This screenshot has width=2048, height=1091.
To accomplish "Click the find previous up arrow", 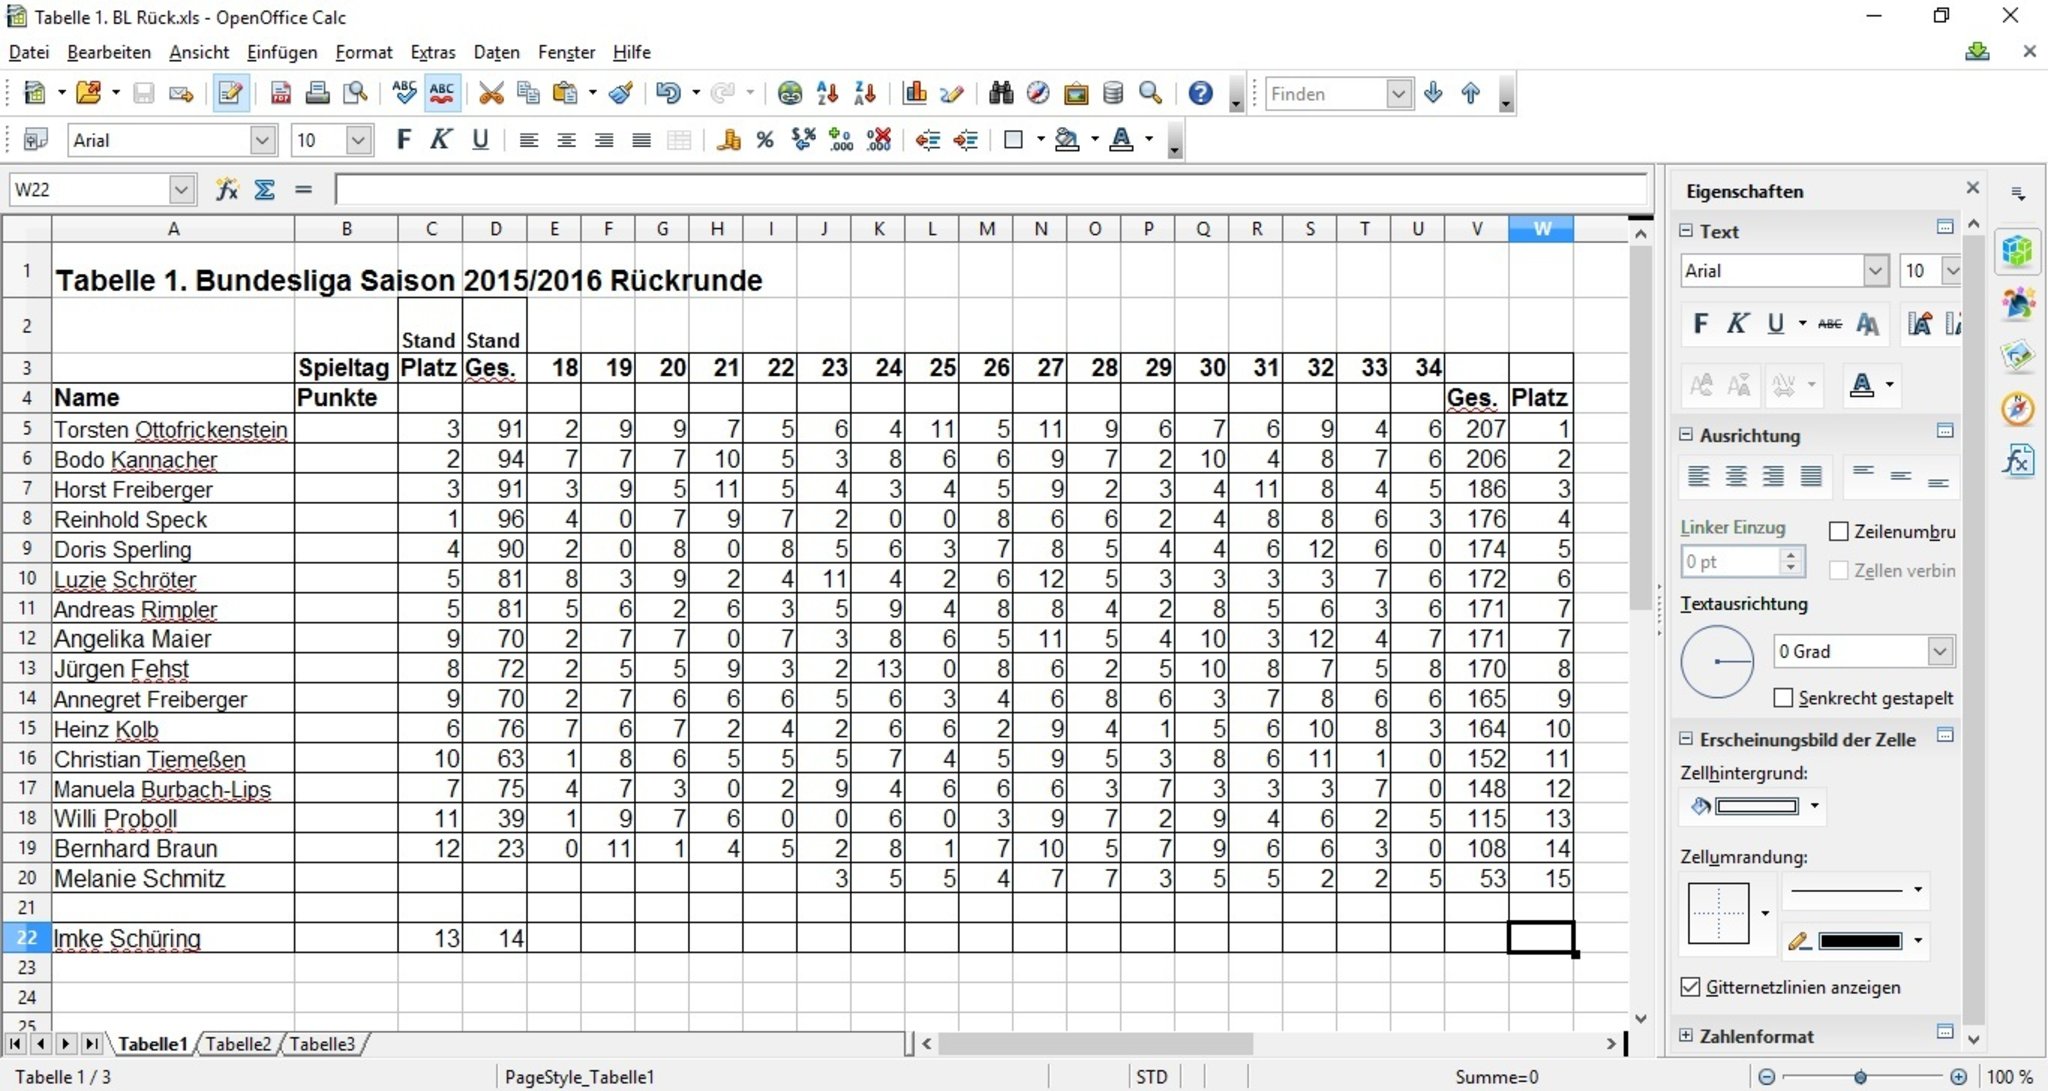I will click(x=1470, y=94).
